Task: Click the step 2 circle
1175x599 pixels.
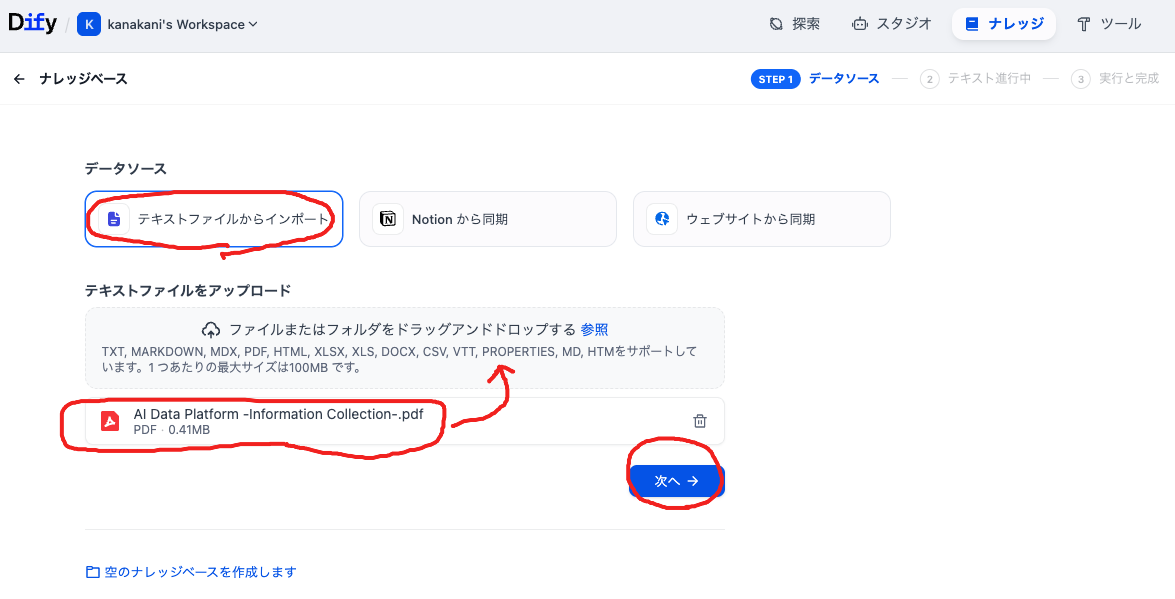Action: tap(929, 79)
